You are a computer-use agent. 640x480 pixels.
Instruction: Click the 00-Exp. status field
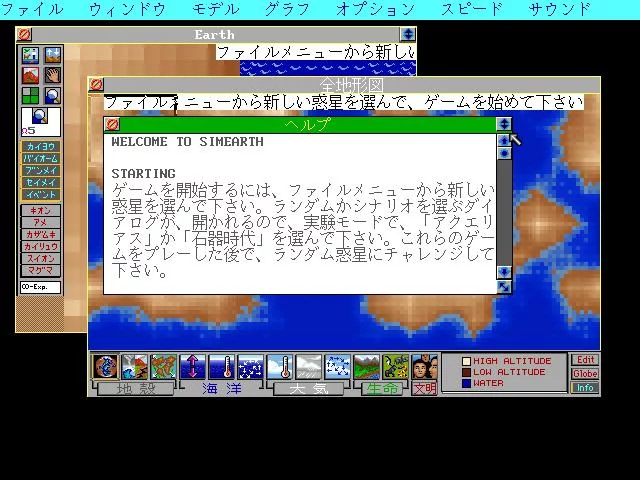point(41,287)
